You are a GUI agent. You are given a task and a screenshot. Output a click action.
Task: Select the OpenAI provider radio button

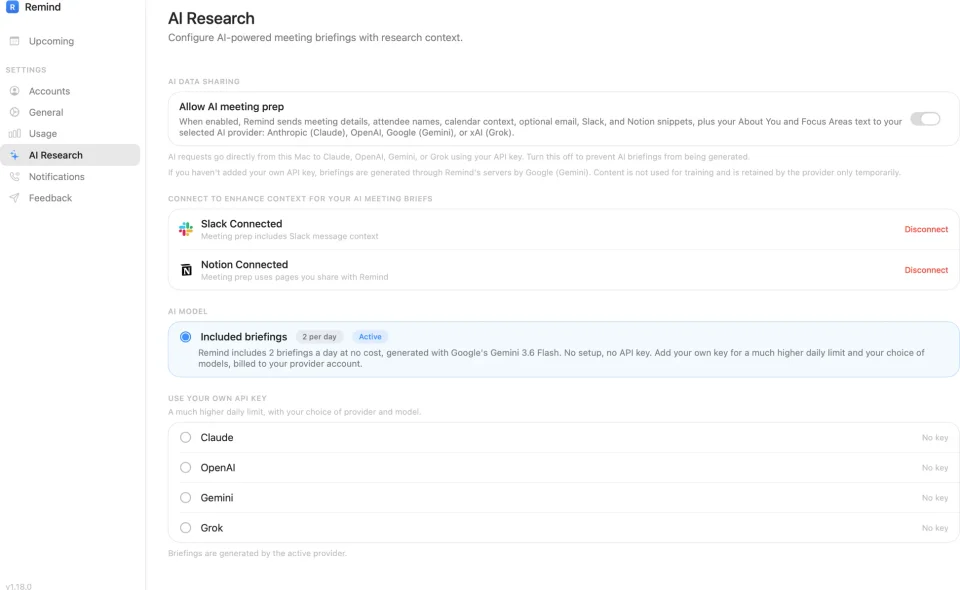tap(186, 467)
